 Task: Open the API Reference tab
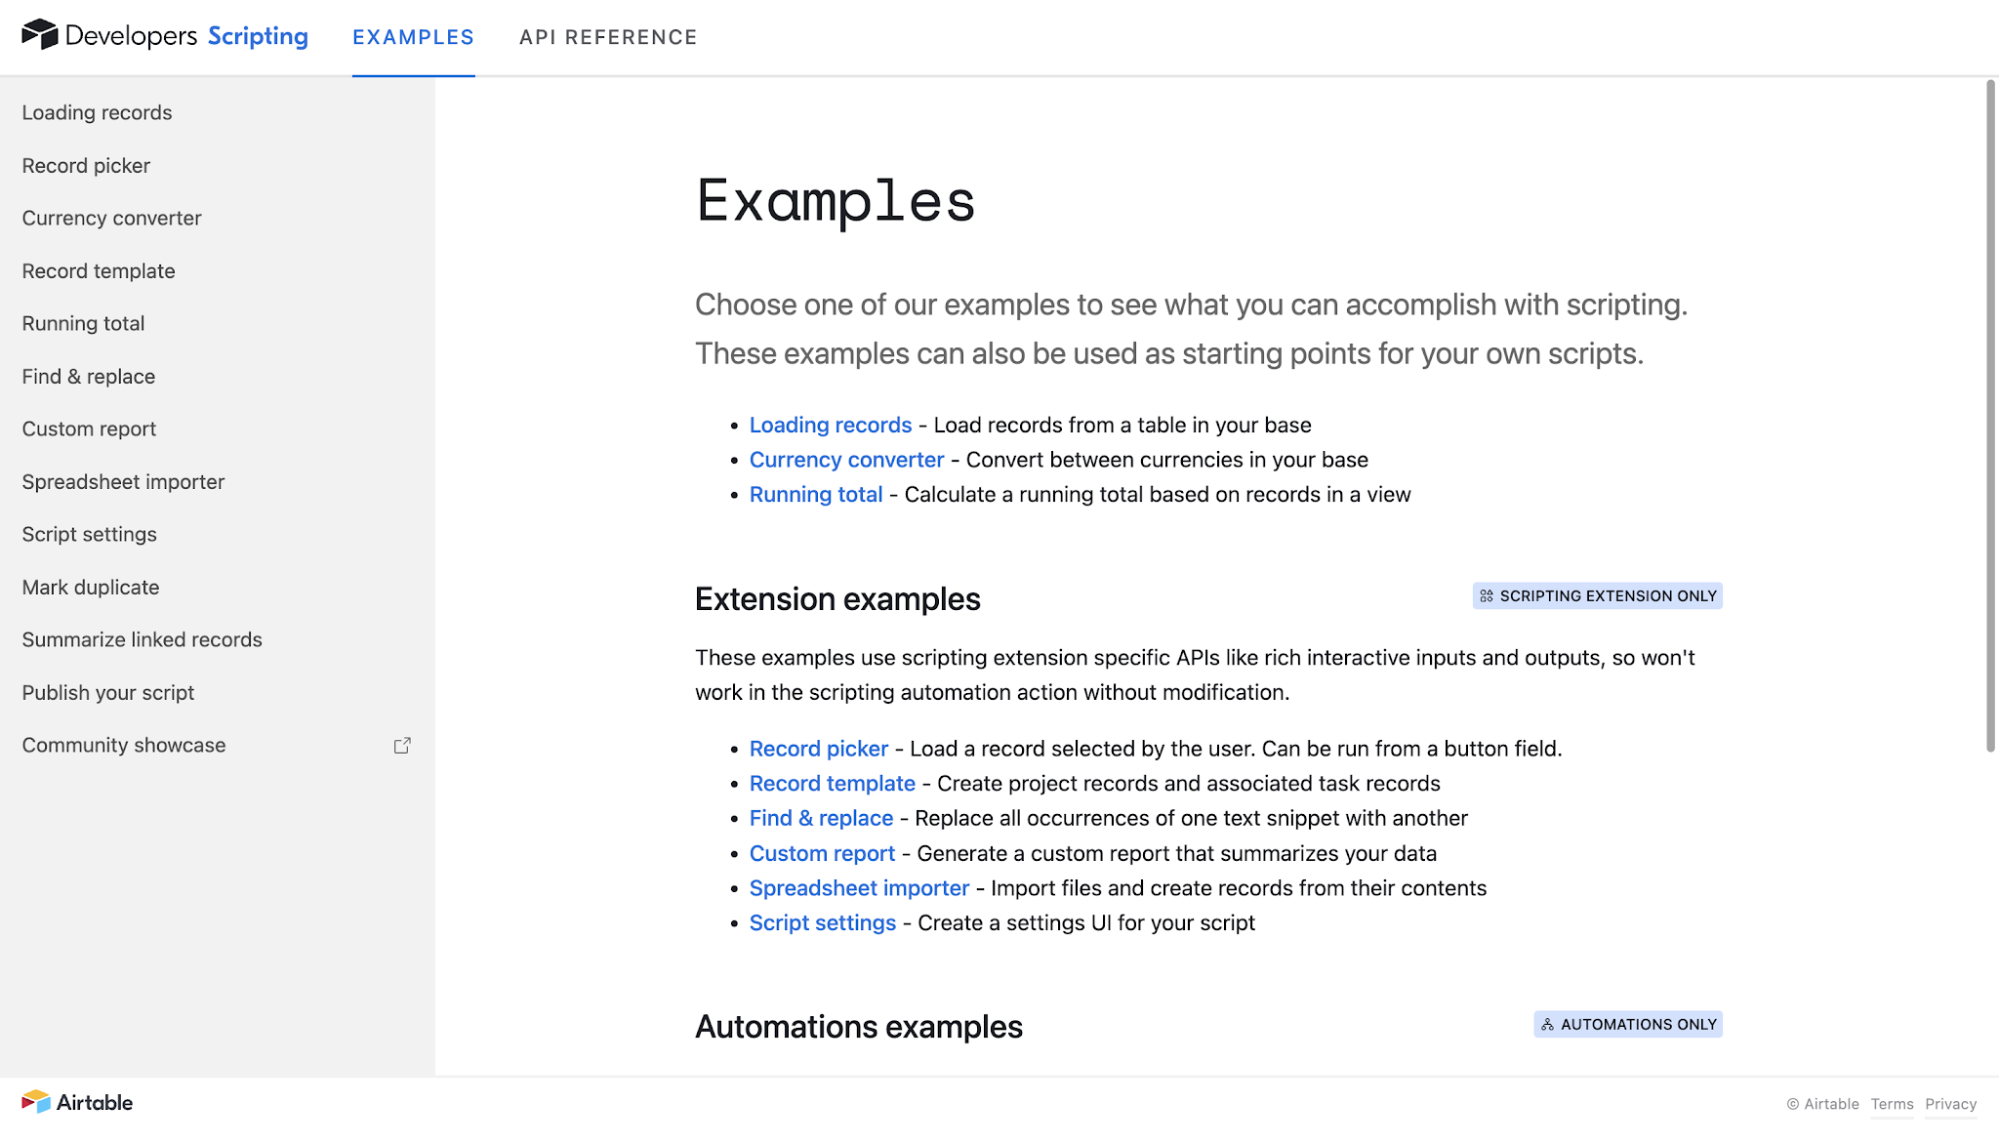[608, 37]
